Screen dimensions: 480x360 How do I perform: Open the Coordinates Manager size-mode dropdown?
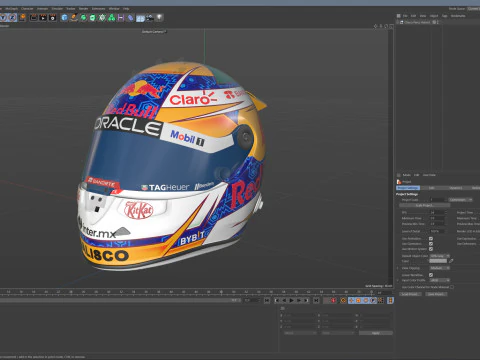338,333
